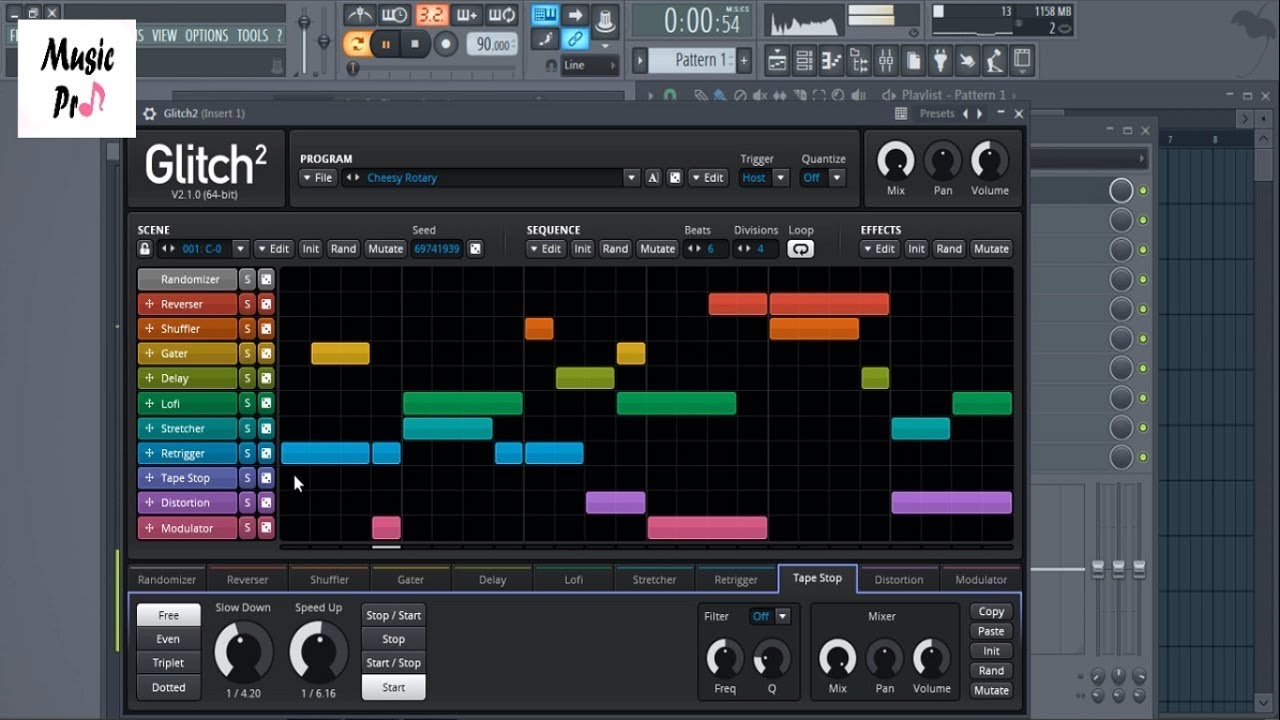This screenshot has height=720, width=1280.
Task: Open the Program Edit dropdown
Action: [x=708, y=178]
